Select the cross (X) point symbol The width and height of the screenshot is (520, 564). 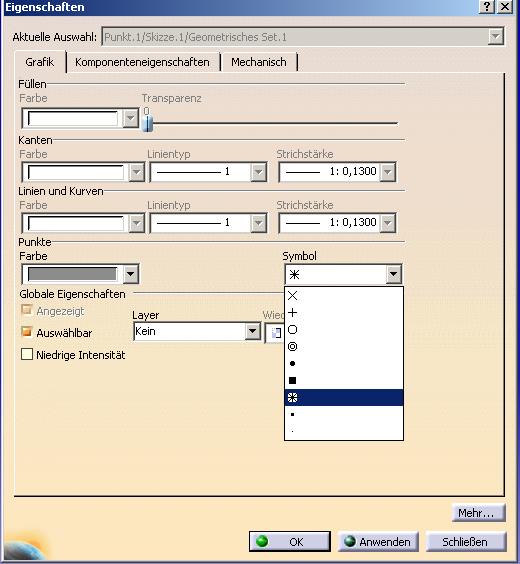click(x=343, y=296)
